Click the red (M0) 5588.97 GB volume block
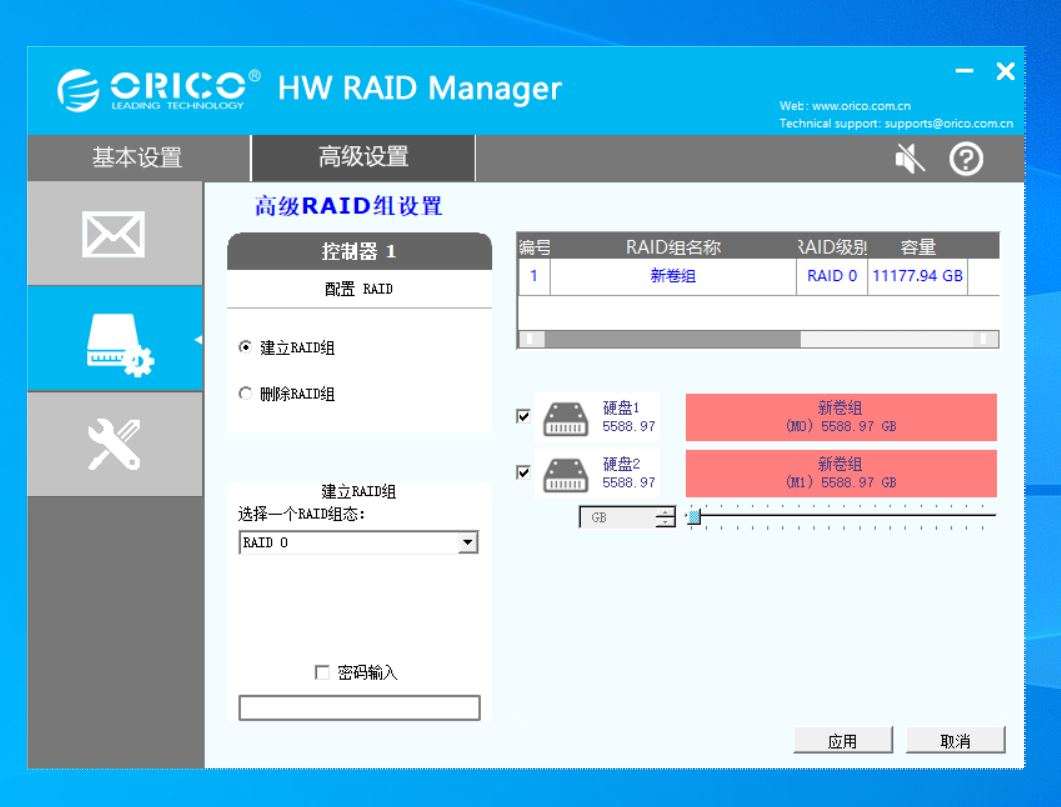The width and height of the screenshot is (1061, 807). coord(841,417)
